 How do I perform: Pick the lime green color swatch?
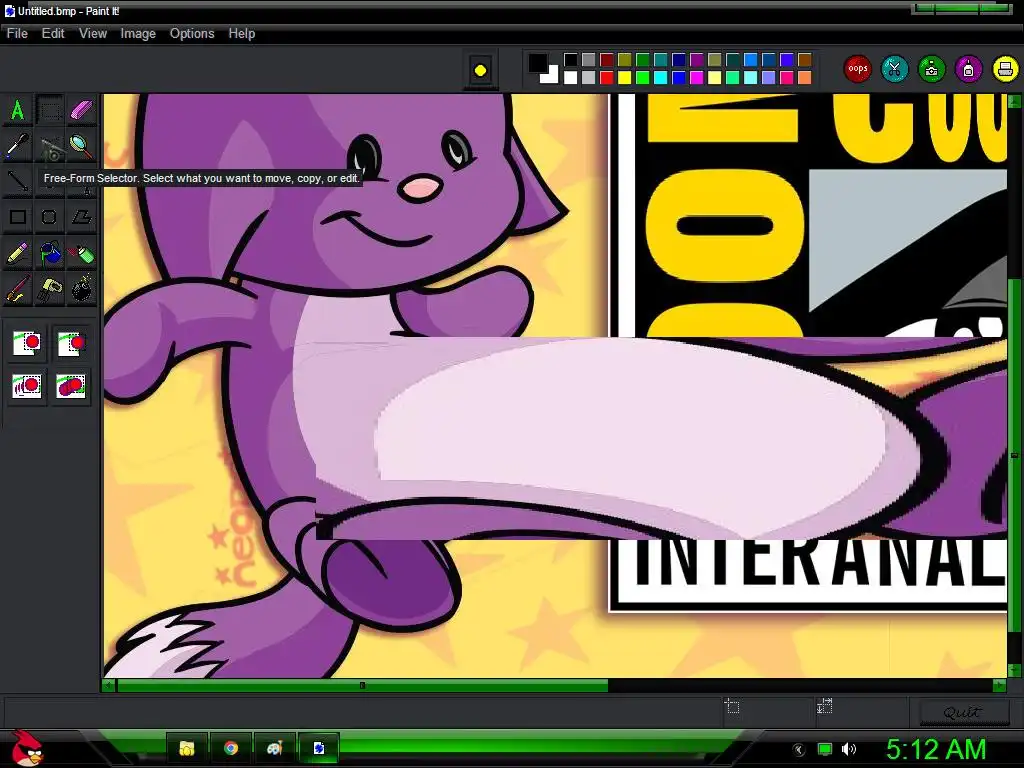coord(643,78)
